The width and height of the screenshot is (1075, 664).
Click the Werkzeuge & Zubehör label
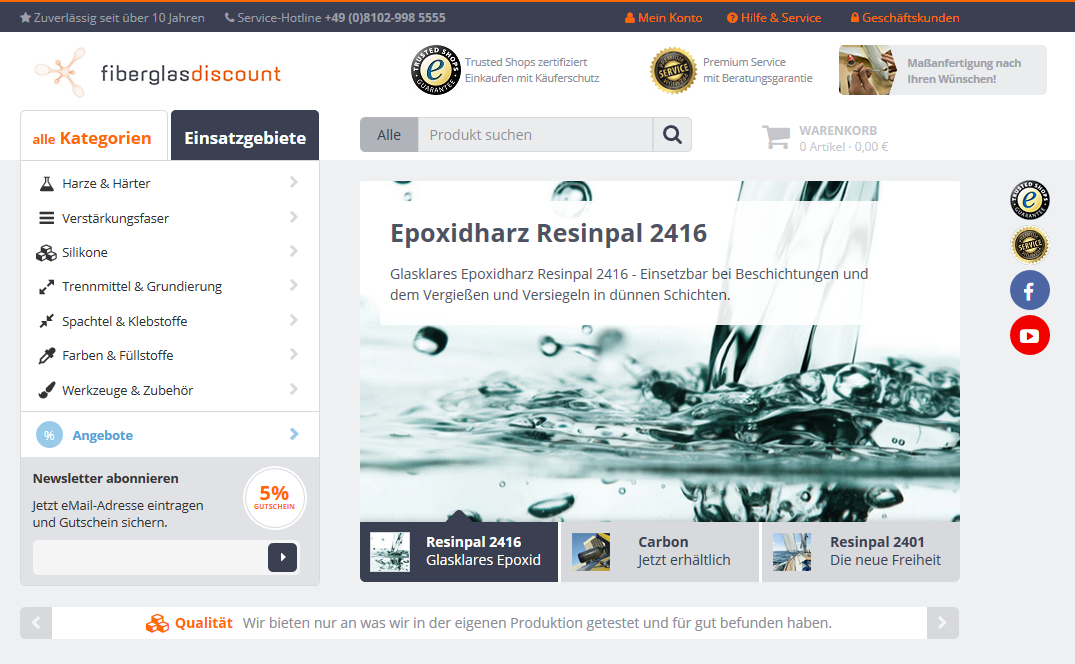coord(128,391)
